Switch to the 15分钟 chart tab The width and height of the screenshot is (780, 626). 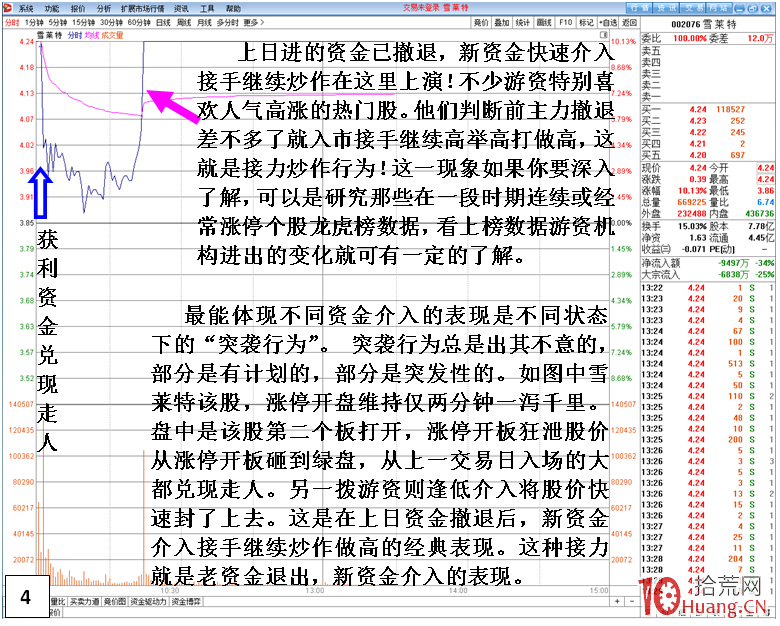tap(83, 22)
